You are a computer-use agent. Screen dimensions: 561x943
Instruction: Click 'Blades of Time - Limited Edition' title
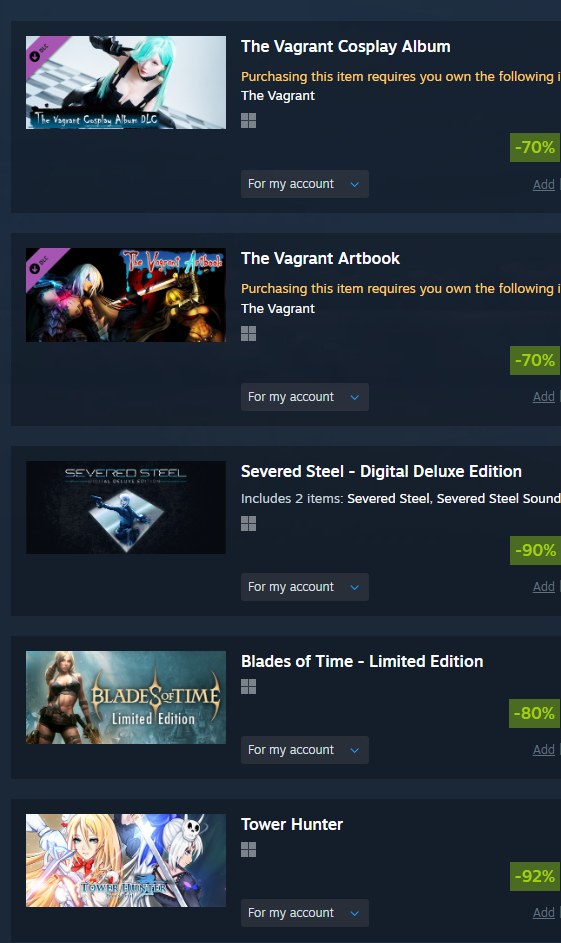click(x=362, y=662)
